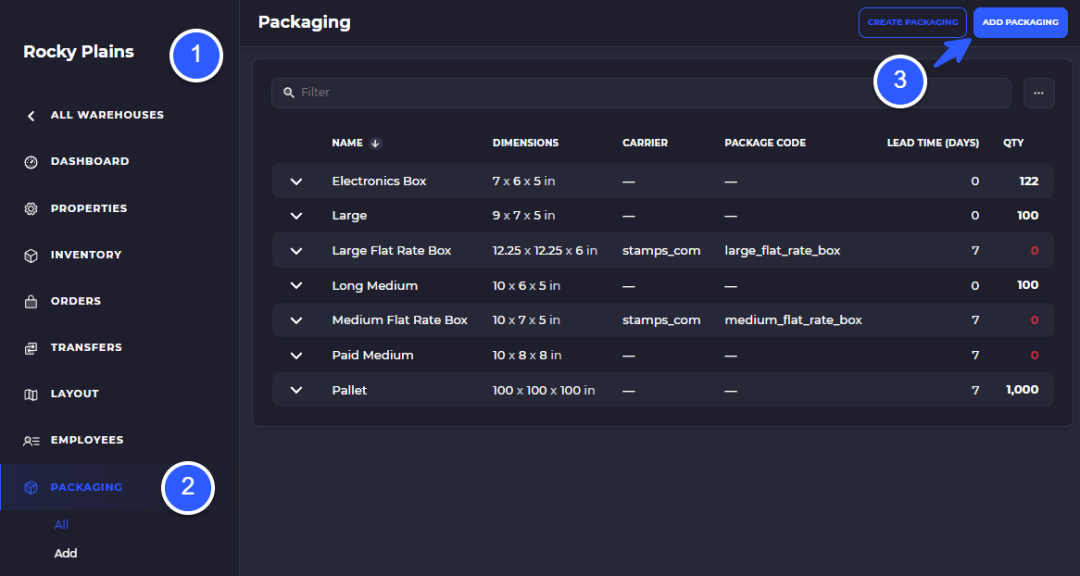Expand the Medium Flat Rate Box row

coord(296,320)
